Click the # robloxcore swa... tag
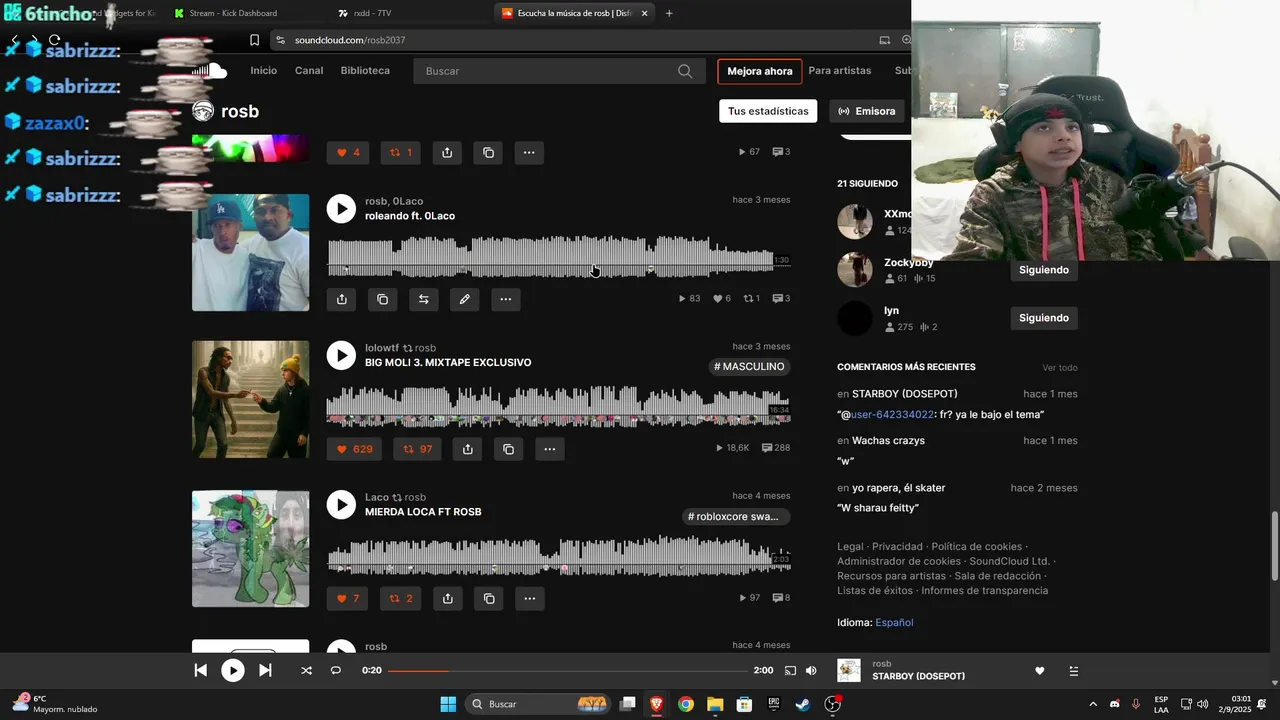Viewport: 1280px width, 720px height. pyautogui.click(x=738, y=517)
